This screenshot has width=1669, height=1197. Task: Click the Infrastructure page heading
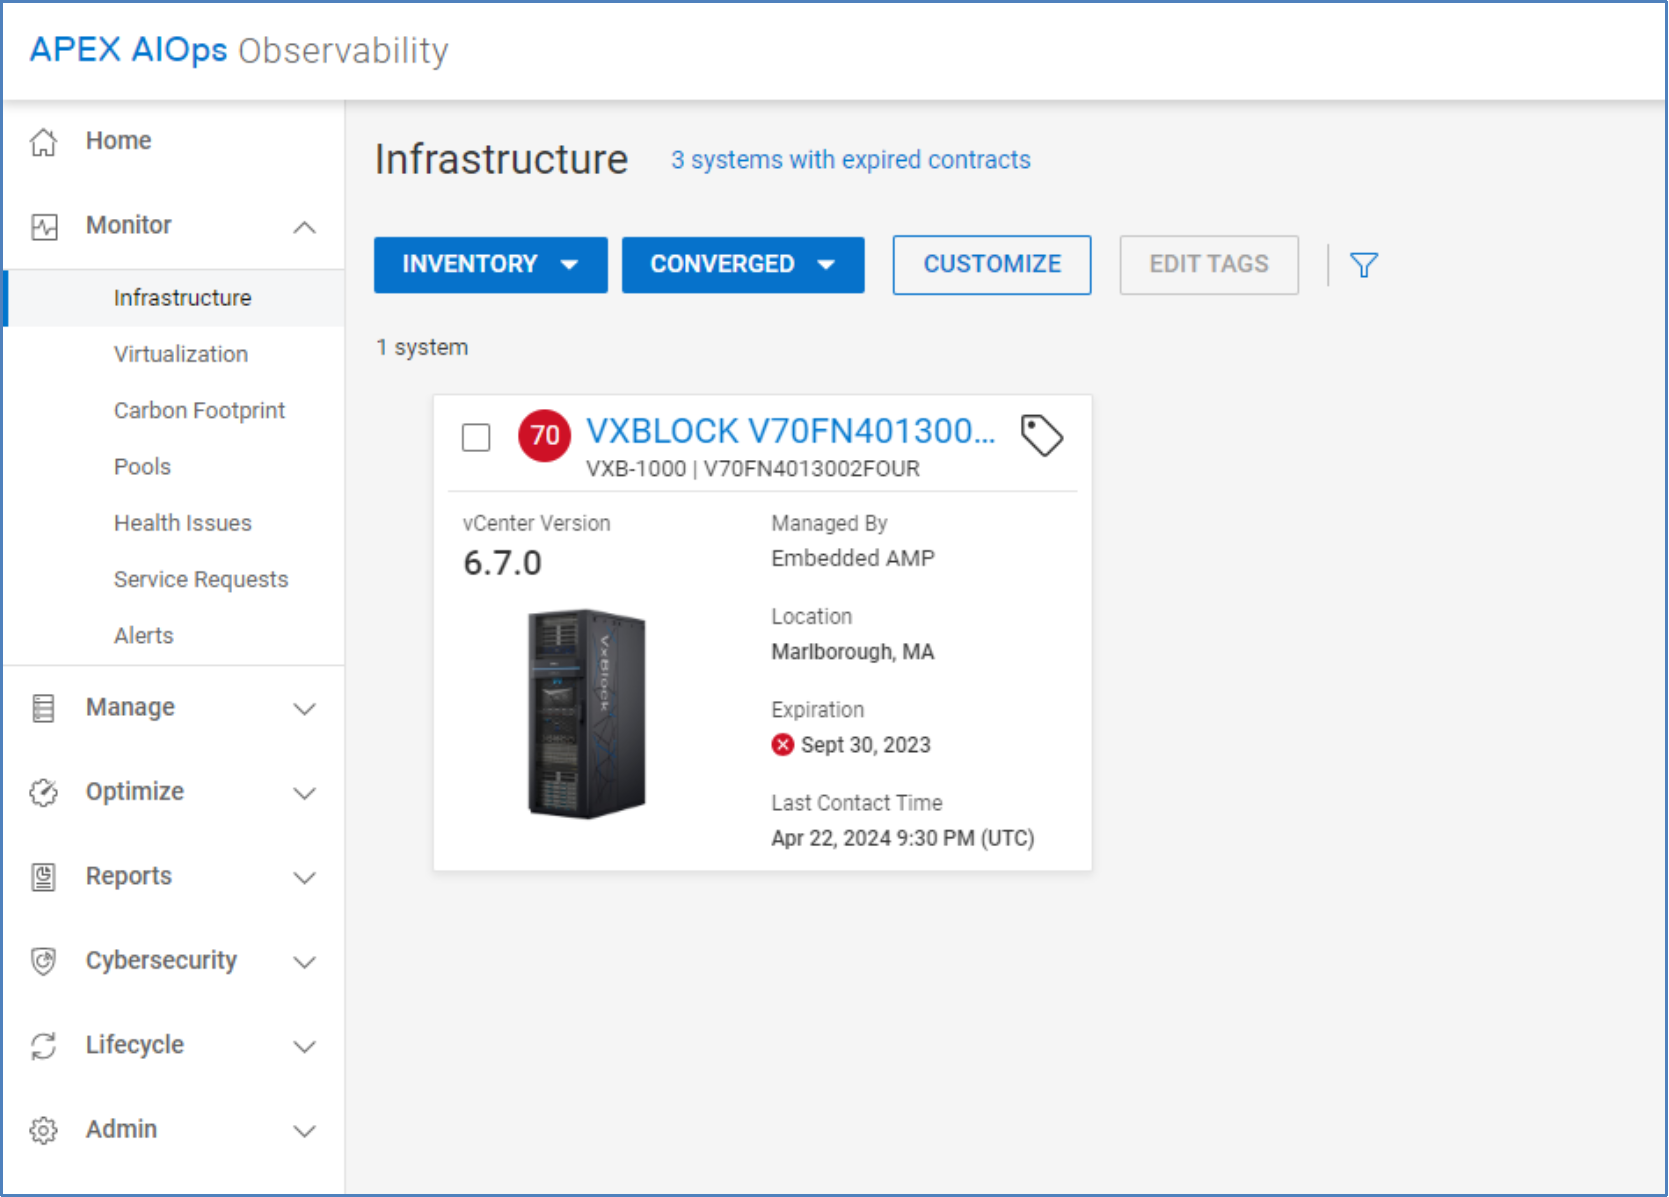501,160
